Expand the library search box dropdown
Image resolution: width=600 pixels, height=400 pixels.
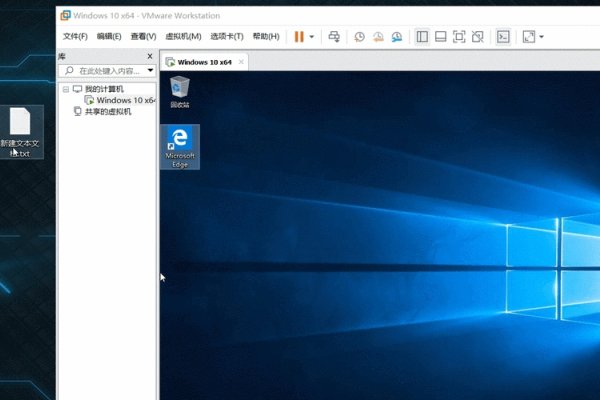150,71
